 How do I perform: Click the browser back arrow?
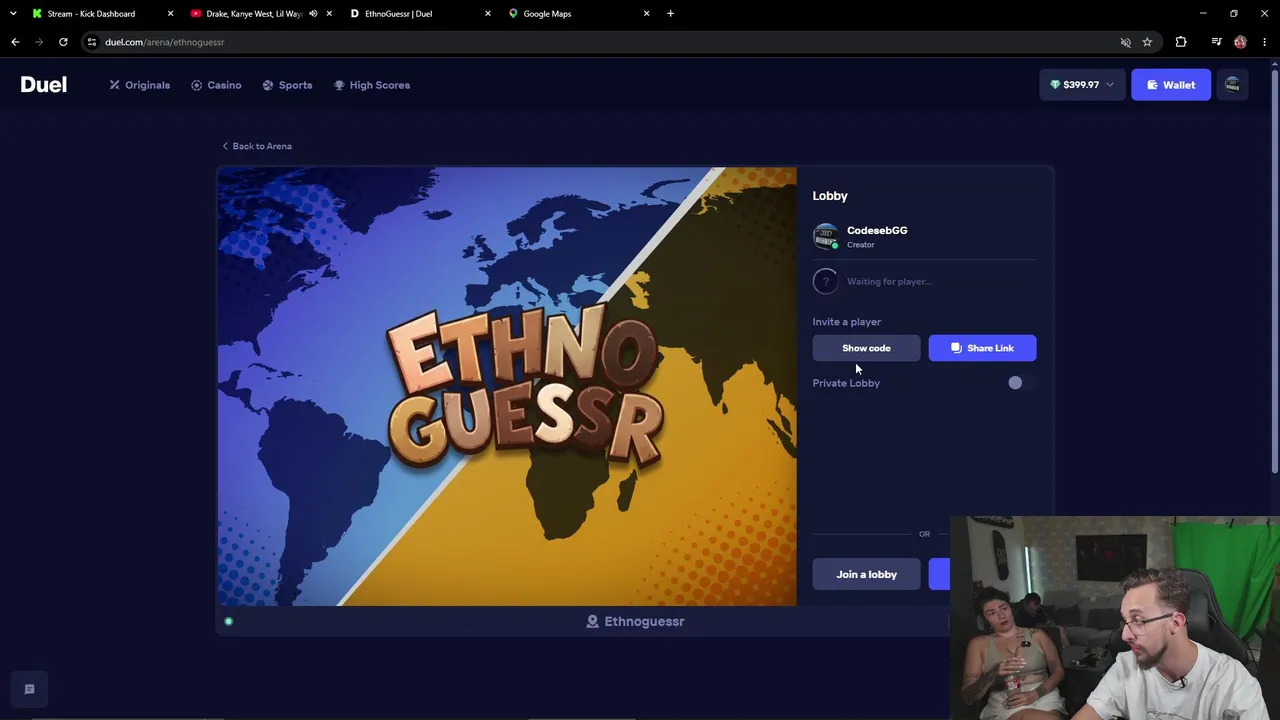(15, 42)
